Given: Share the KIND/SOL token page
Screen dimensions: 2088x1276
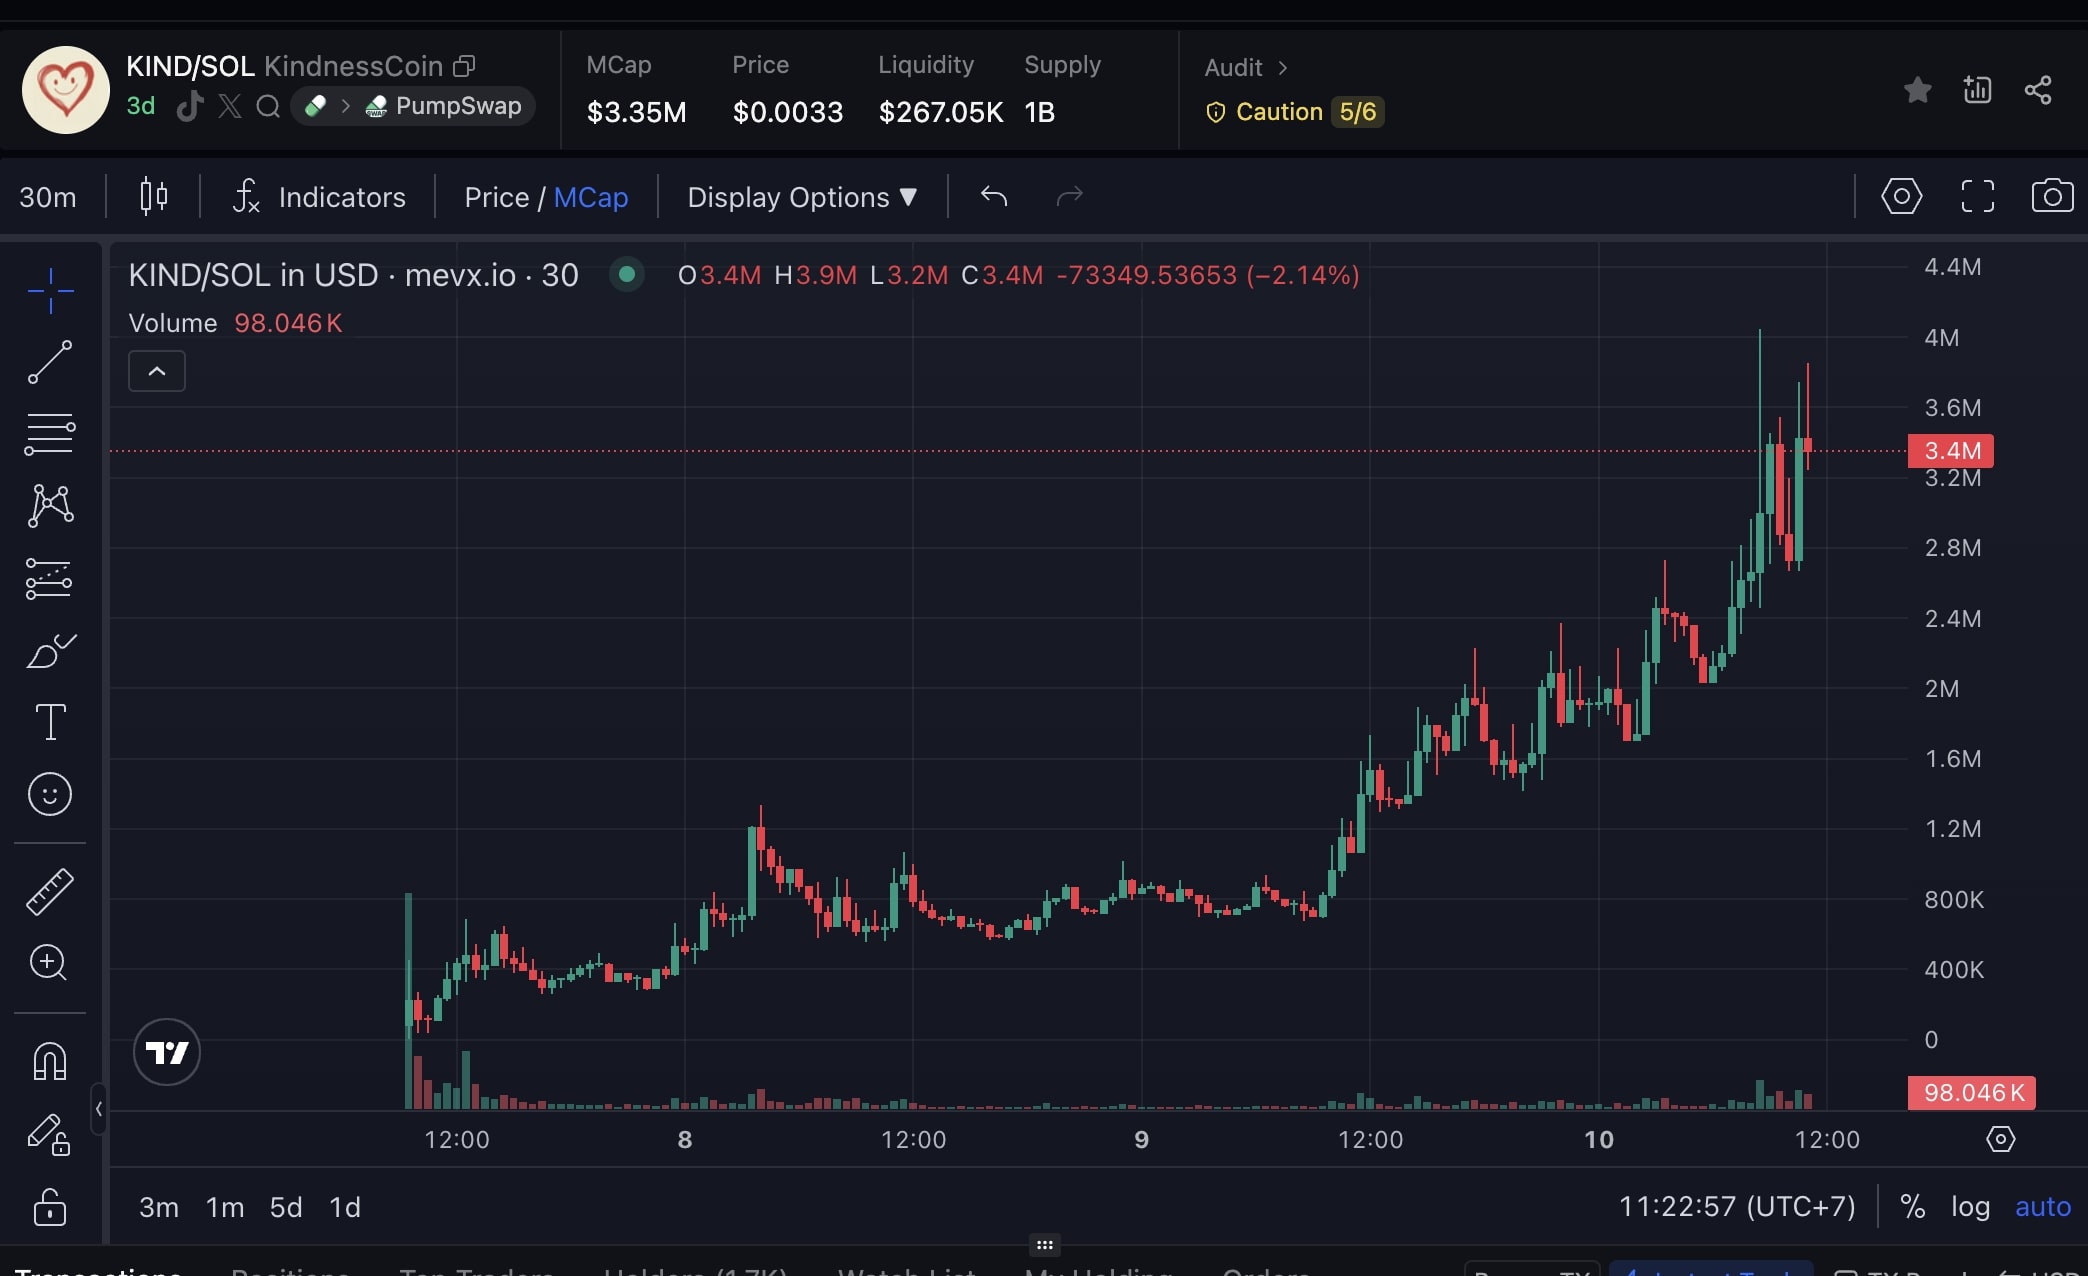Looking at the screenshot, I should tap(2038, 90).
